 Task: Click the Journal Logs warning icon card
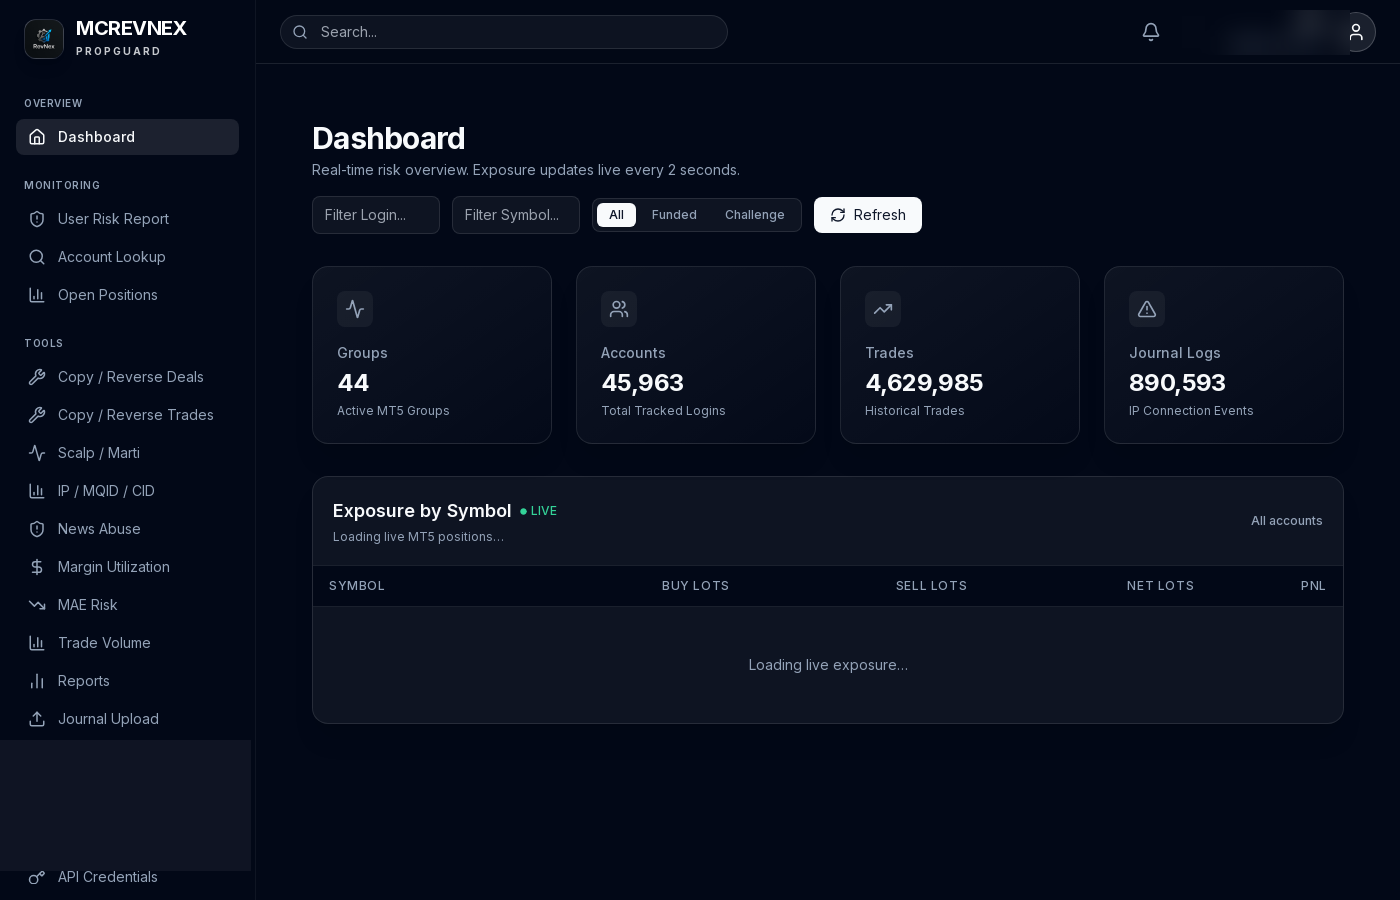(1147, 309)
